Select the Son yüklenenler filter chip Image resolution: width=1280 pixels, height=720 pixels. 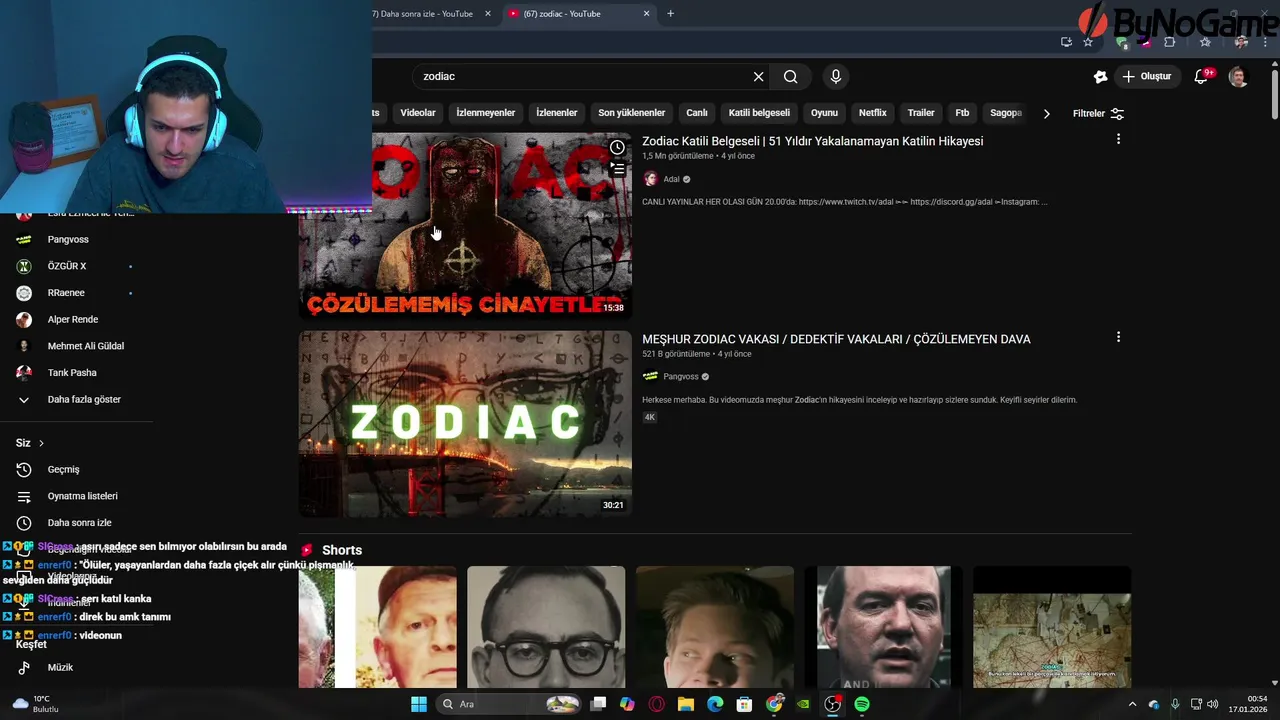click(631, 113)
